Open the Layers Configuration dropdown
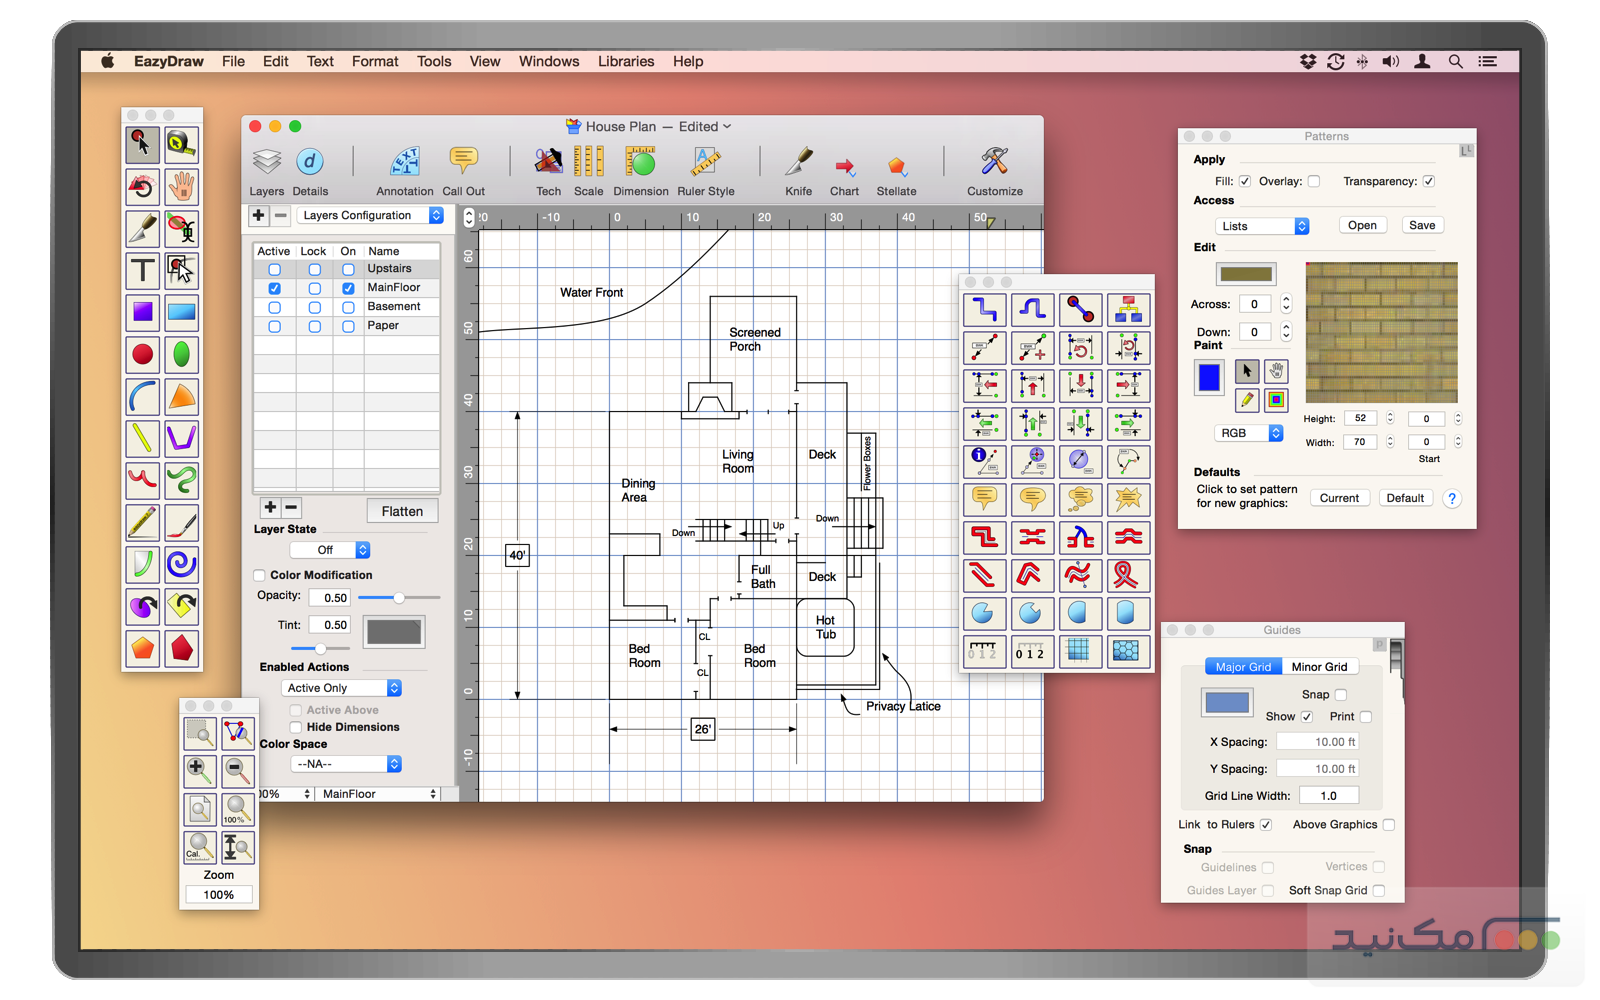This screenshot has width=1600, height=1000. point(370,215)
